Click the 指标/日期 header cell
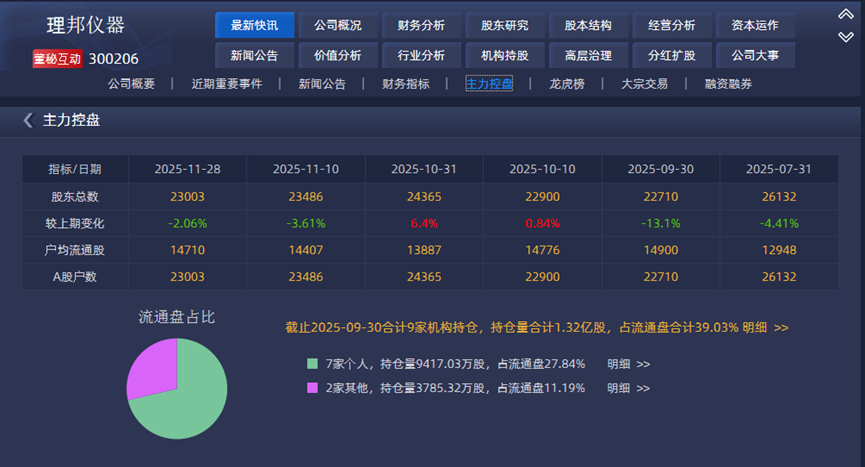 [x=75, y=169]
